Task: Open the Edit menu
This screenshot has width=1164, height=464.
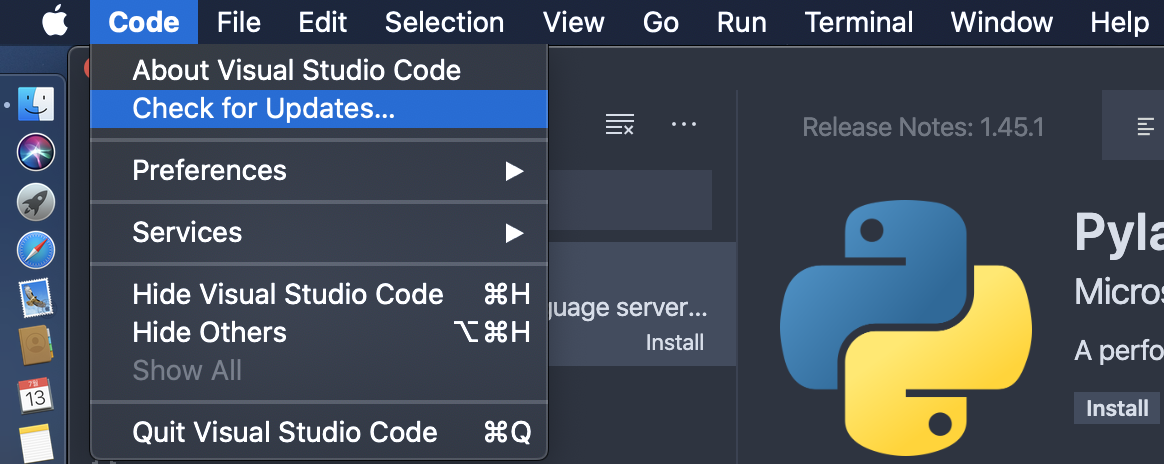Action: [x=322, y=22]
